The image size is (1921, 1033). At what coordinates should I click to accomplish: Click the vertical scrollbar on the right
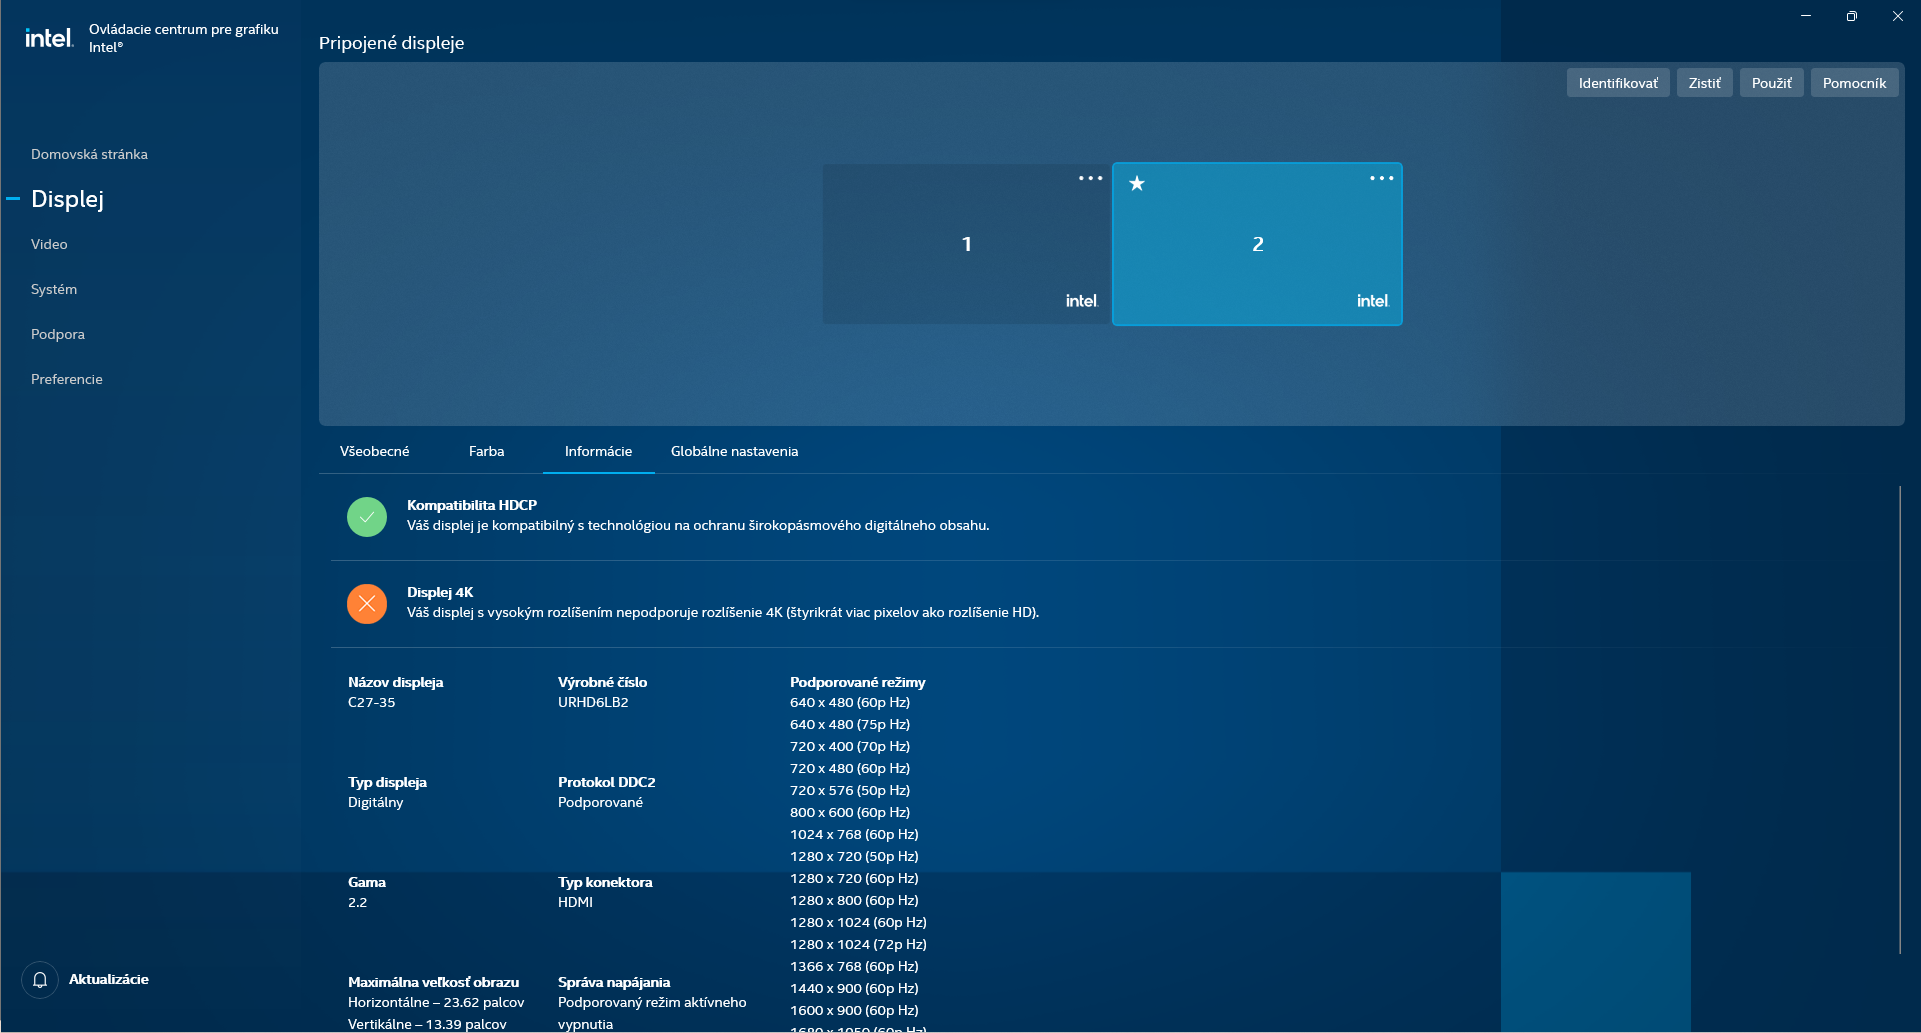tap(1899, 720)
